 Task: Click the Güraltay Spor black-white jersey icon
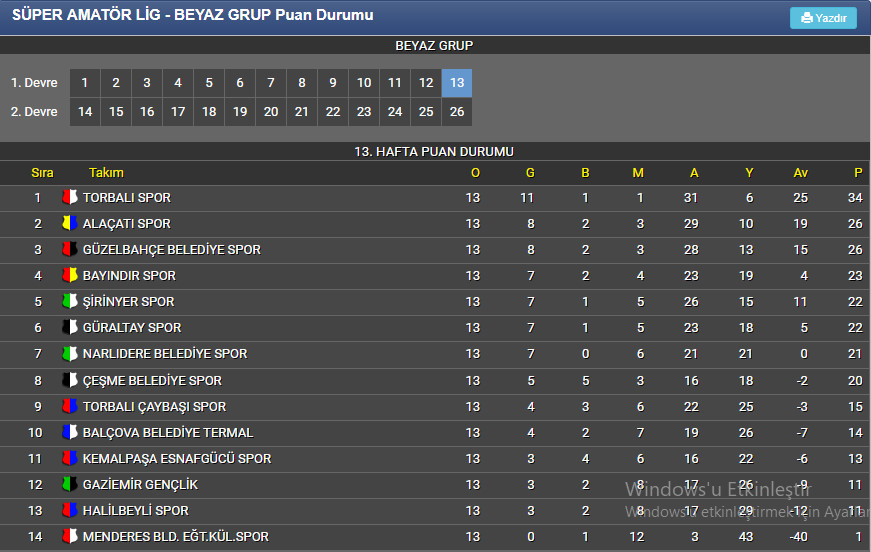tap(69, 327)
